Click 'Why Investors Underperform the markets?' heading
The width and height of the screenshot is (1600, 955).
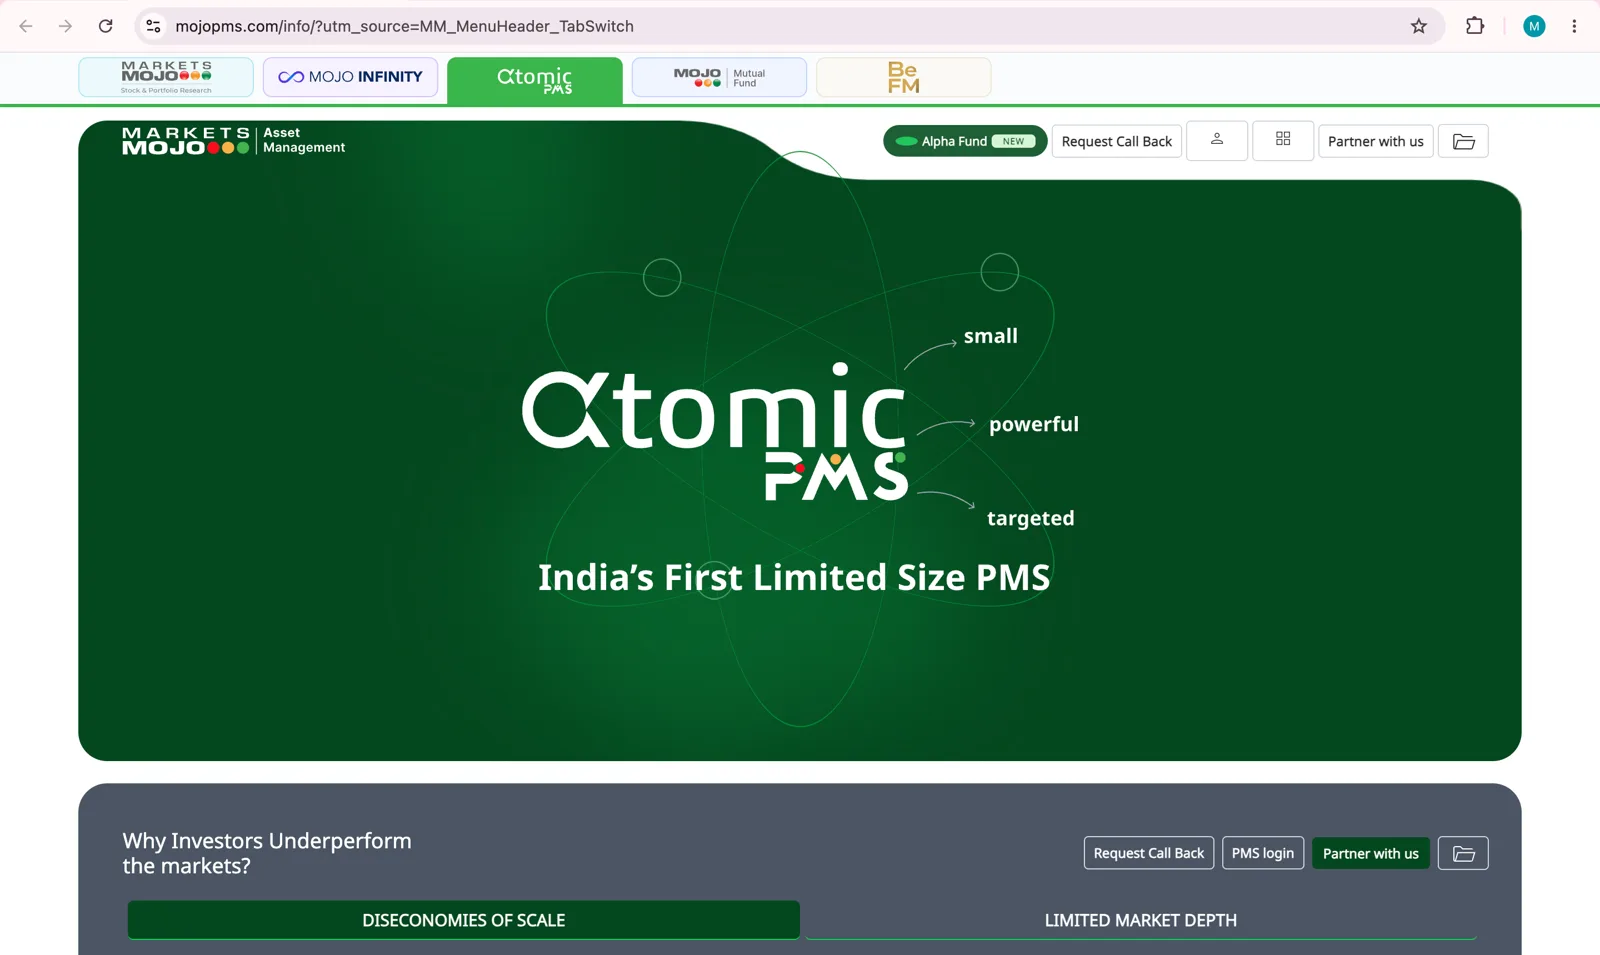(x=267, y=853)
